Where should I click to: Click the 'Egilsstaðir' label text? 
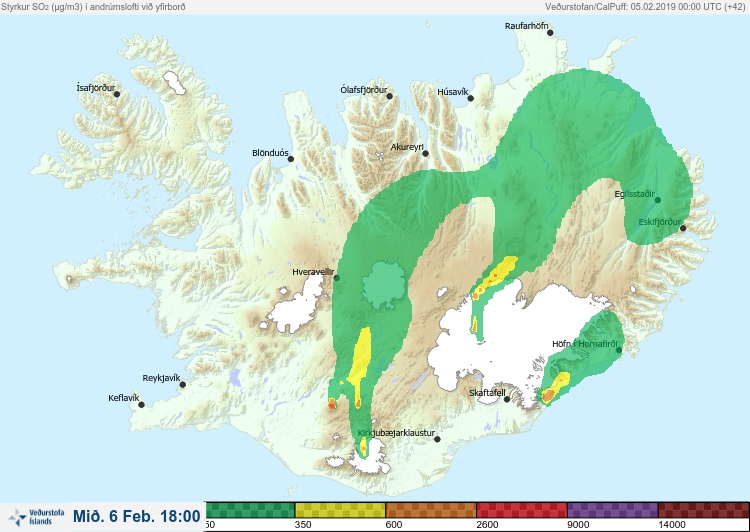point(634,194)
